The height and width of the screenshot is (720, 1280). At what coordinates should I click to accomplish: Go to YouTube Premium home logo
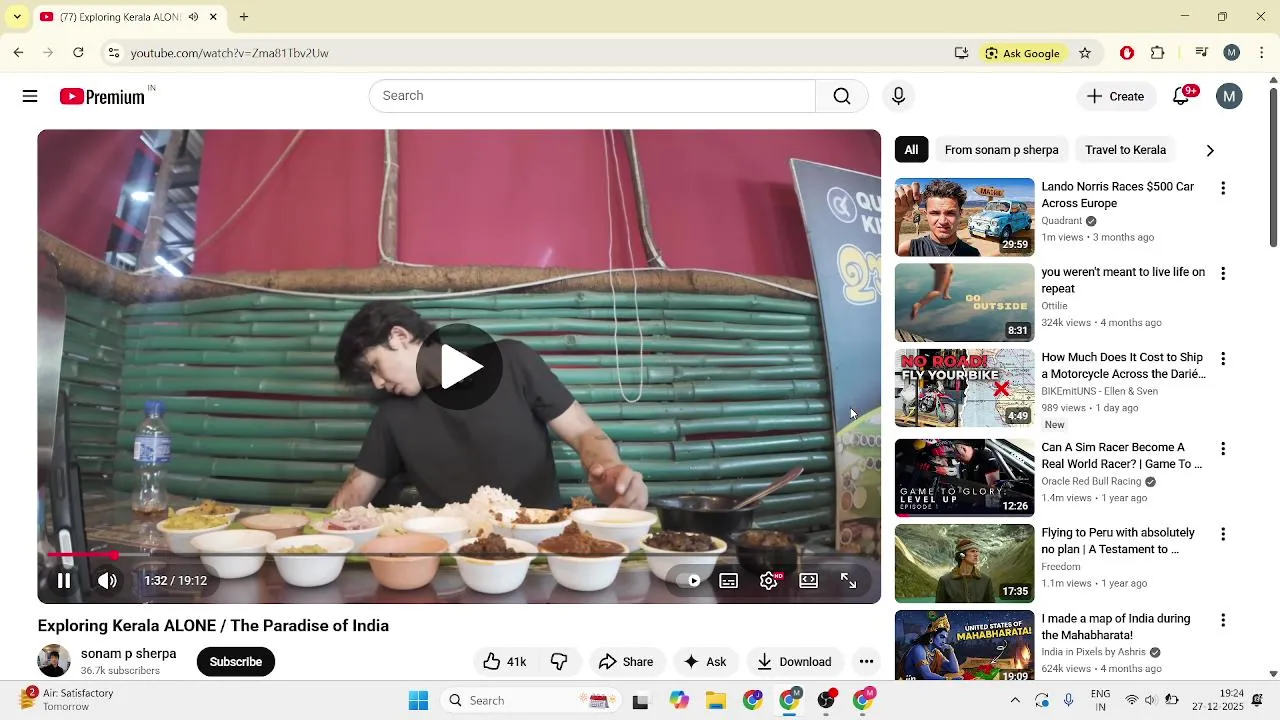point(102,96)
